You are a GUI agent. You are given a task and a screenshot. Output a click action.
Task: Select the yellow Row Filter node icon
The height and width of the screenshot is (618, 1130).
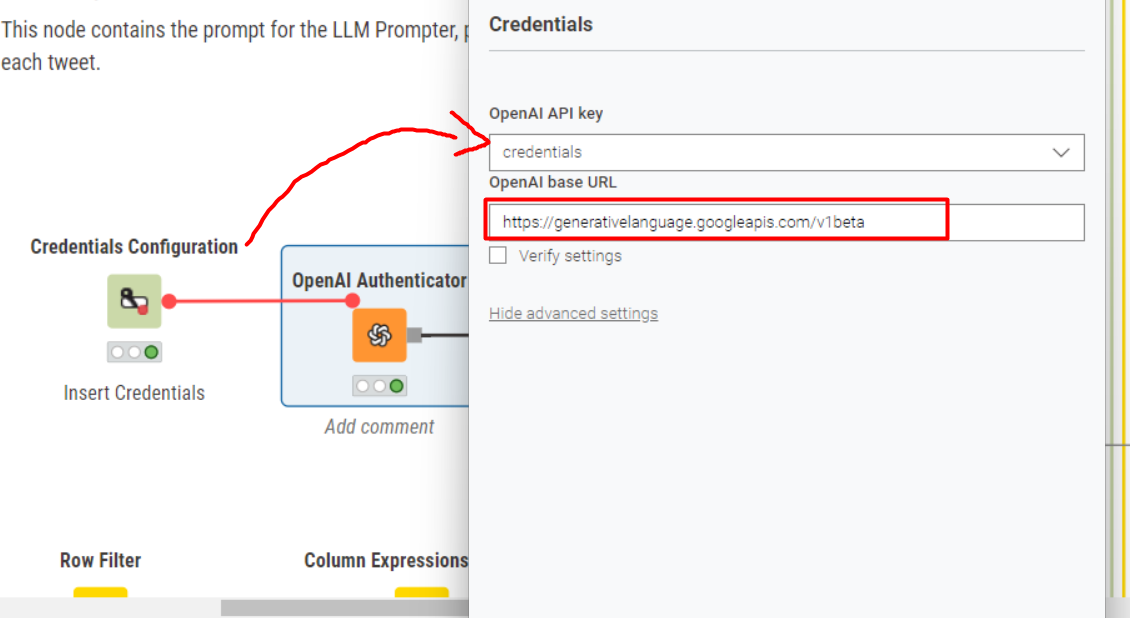point(100,593)
